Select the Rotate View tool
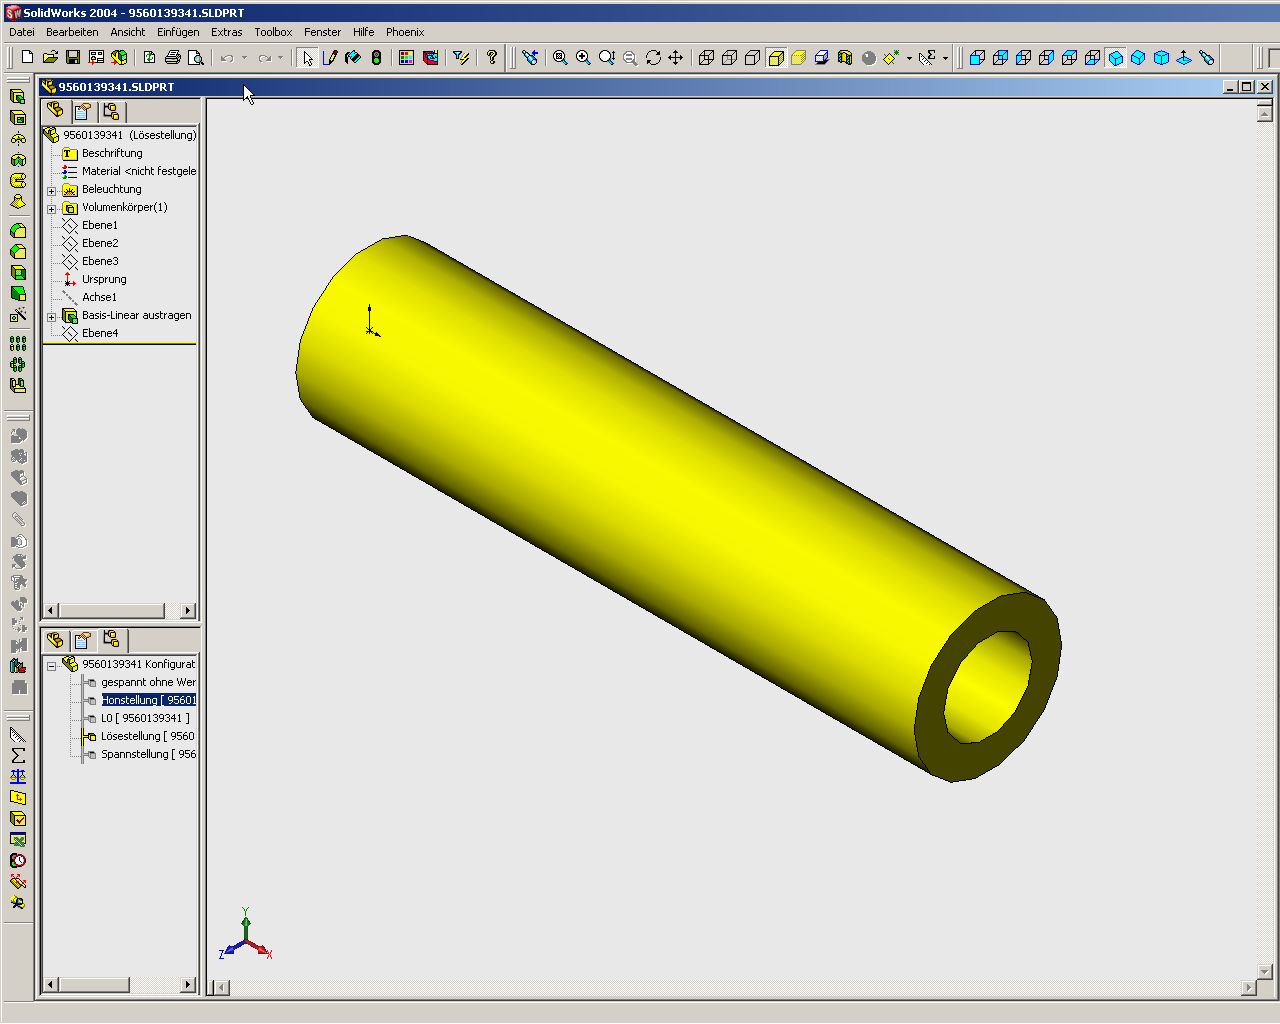This screenshot has width=1280, height=1024. click(x=653, y=58)
